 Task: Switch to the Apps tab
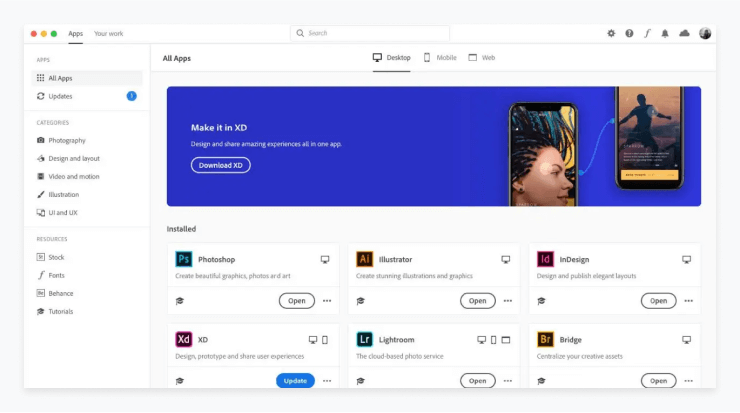click(76, 34)
